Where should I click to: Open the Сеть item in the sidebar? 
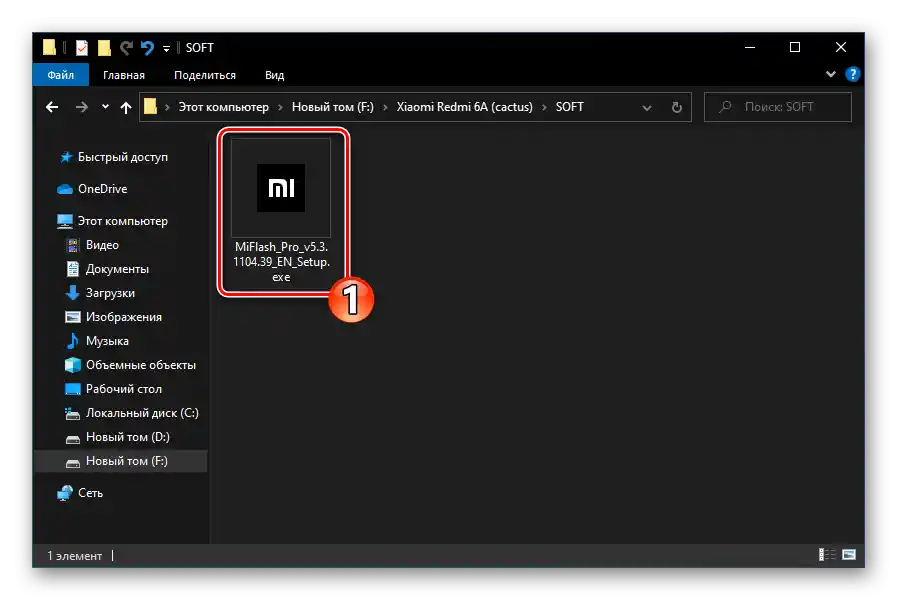tap(88, 492)
